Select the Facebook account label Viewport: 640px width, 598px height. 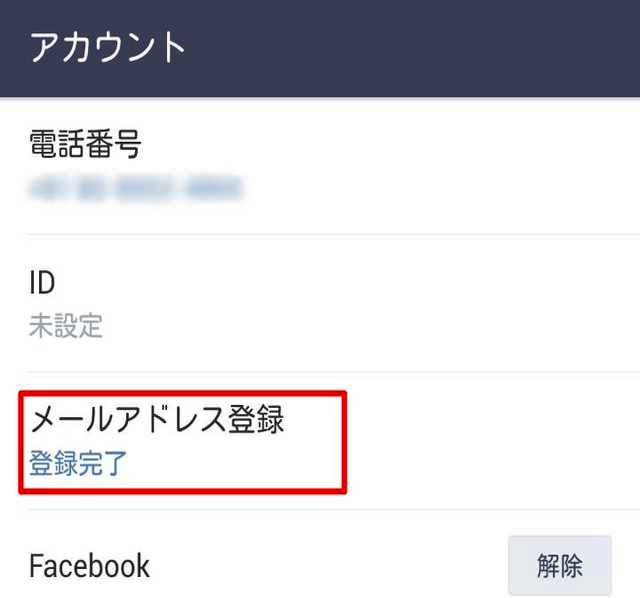[x=89, y=566]
